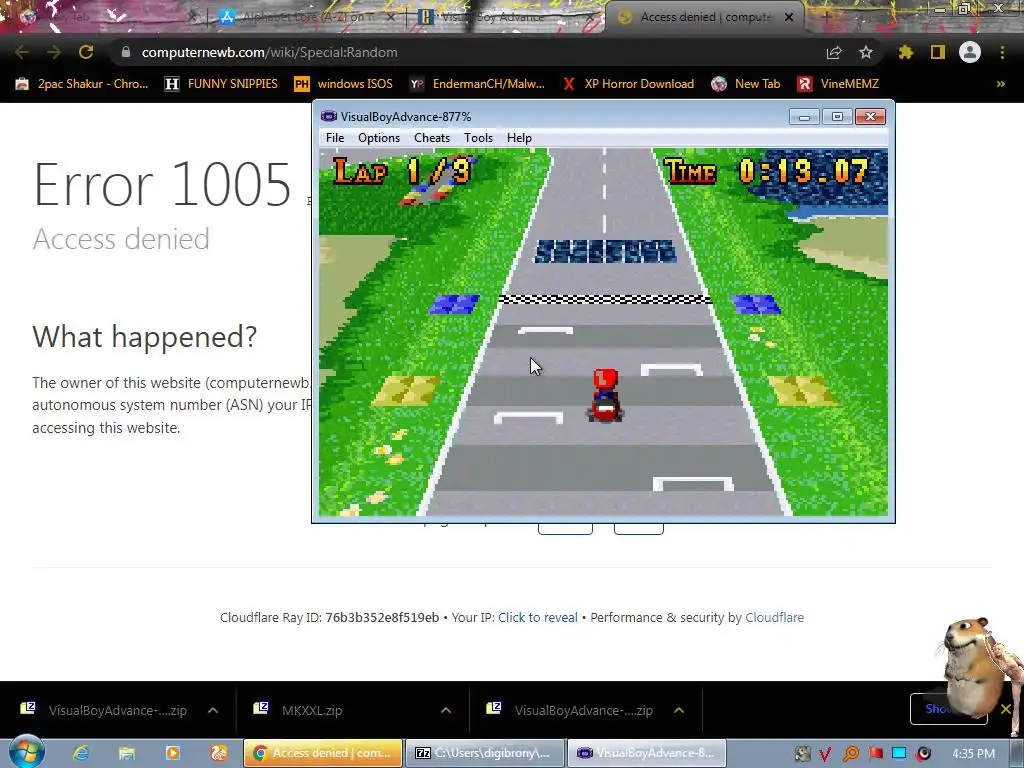Open the EndermanCH/Malw... bookmark
The image size is (1024, 768).
(x=477, y=84)
